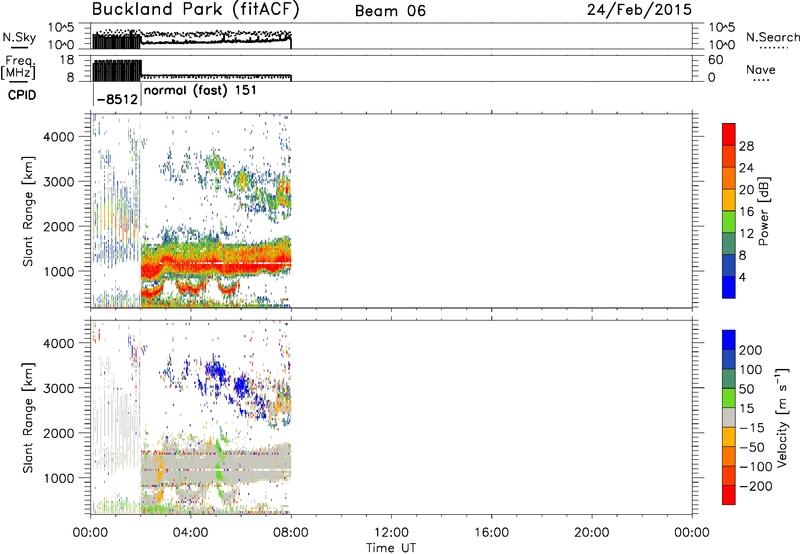The width and height of the screenshot is (800, 554).
Task: Click the grey ground scatter band in velocity panel
Action: coord(216,467)
